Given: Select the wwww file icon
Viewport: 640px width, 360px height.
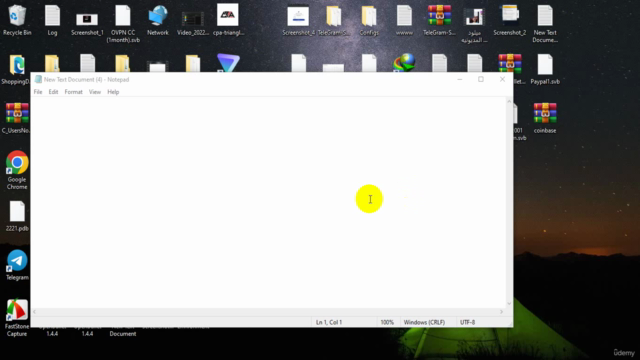Looking at the screenshot, I should 404,20.
